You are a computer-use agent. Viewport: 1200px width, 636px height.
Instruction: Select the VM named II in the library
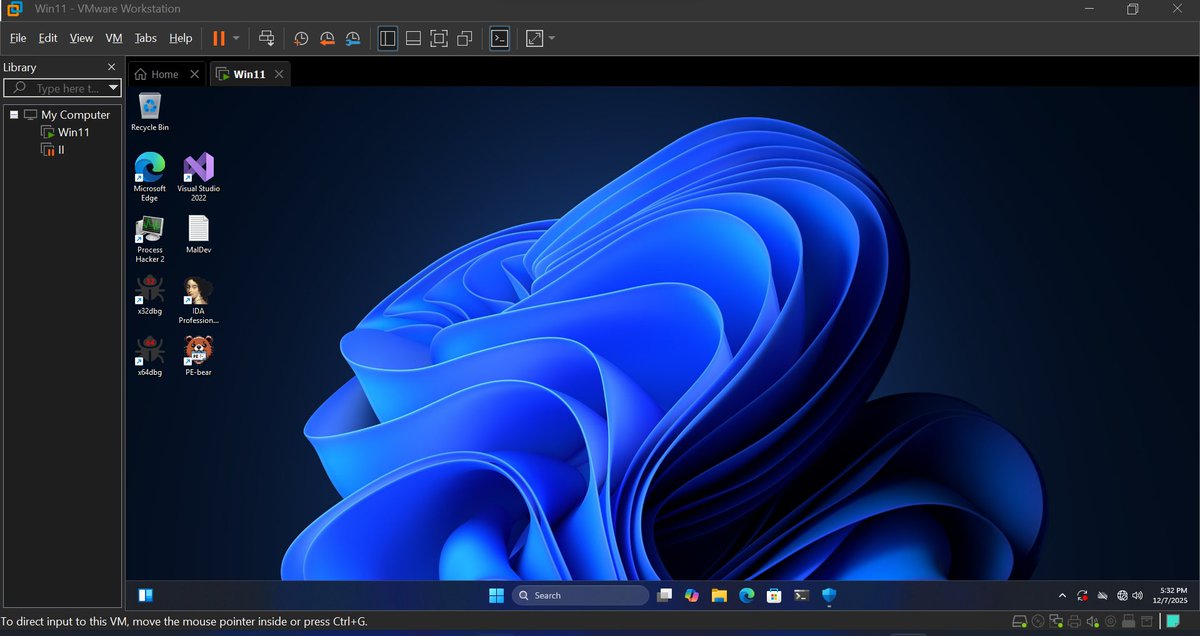[53, 149]
